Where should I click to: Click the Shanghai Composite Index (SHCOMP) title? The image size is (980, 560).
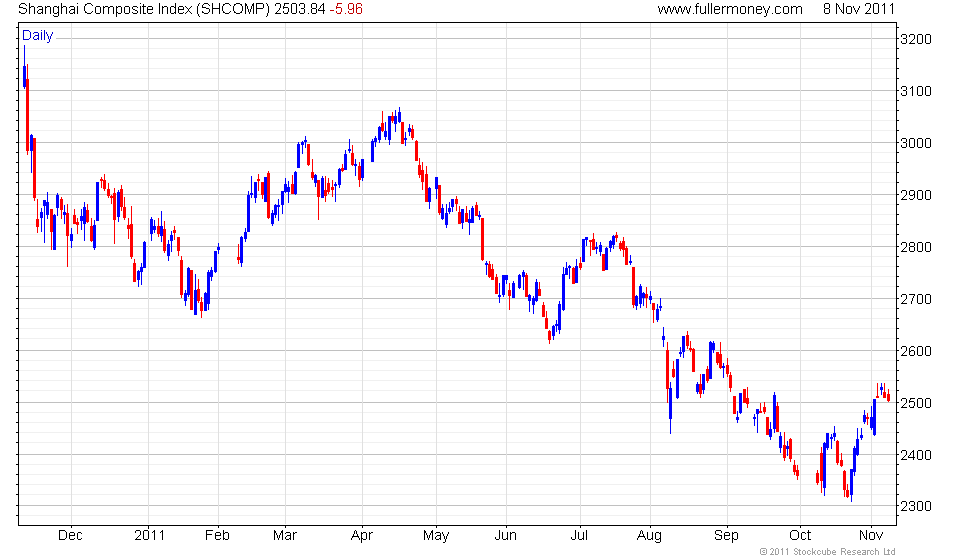tap(144, 9)
